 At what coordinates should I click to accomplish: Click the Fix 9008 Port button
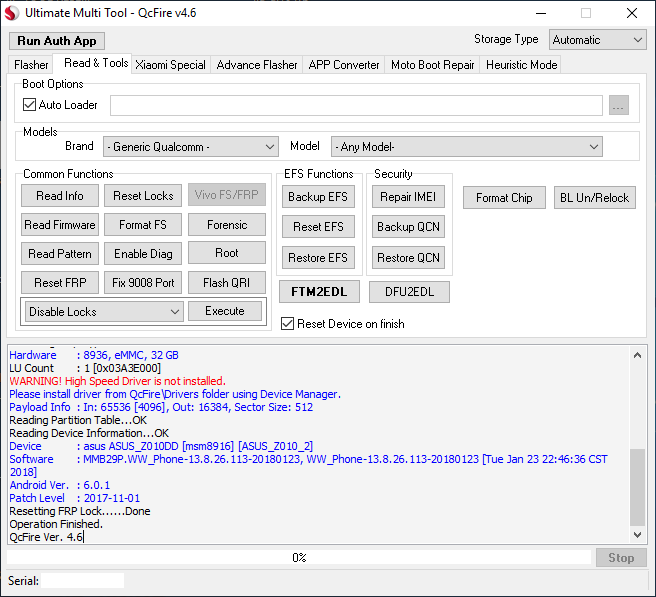tap(143, 283)
